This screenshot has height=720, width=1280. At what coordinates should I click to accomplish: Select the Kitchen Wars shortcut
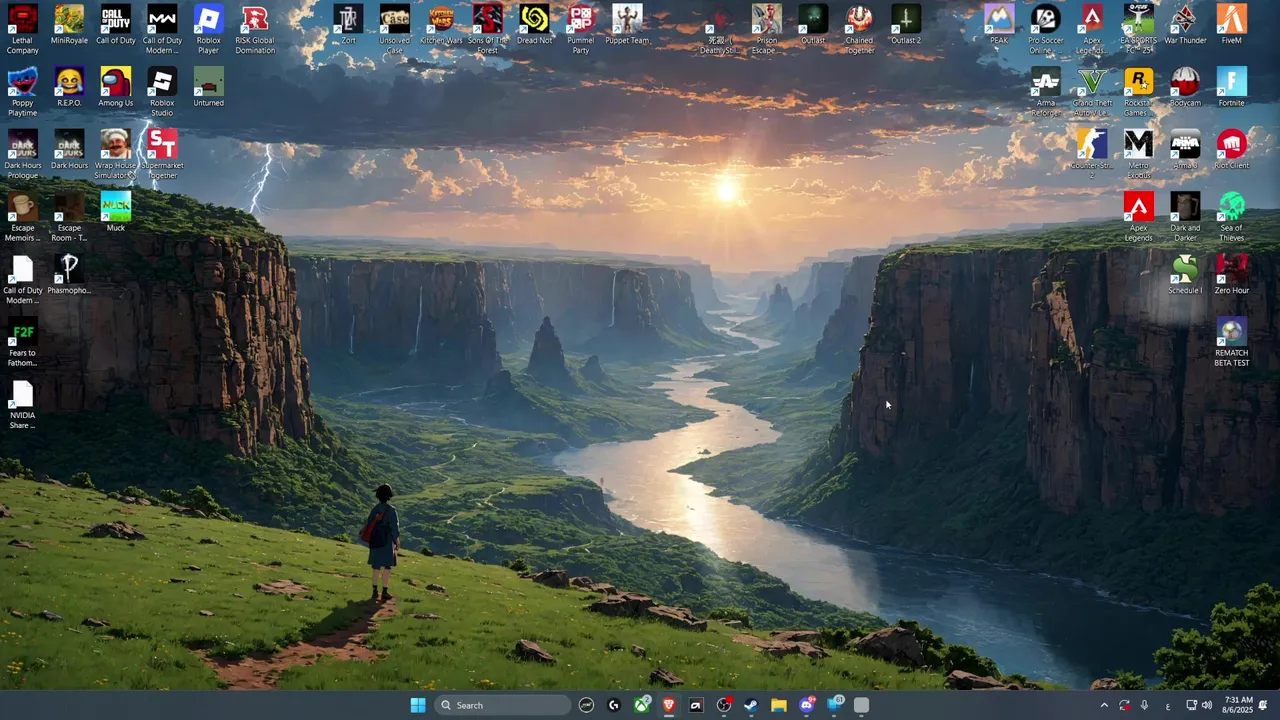[441, 25]
